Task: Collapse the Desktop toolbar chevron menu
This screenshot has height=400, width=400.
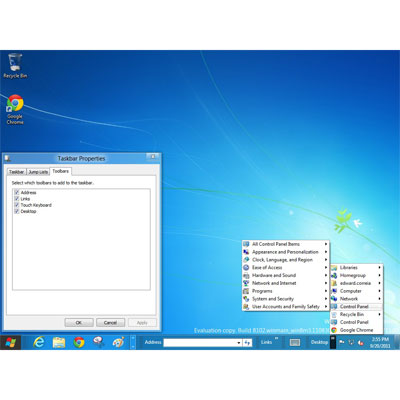Action: 333,342
